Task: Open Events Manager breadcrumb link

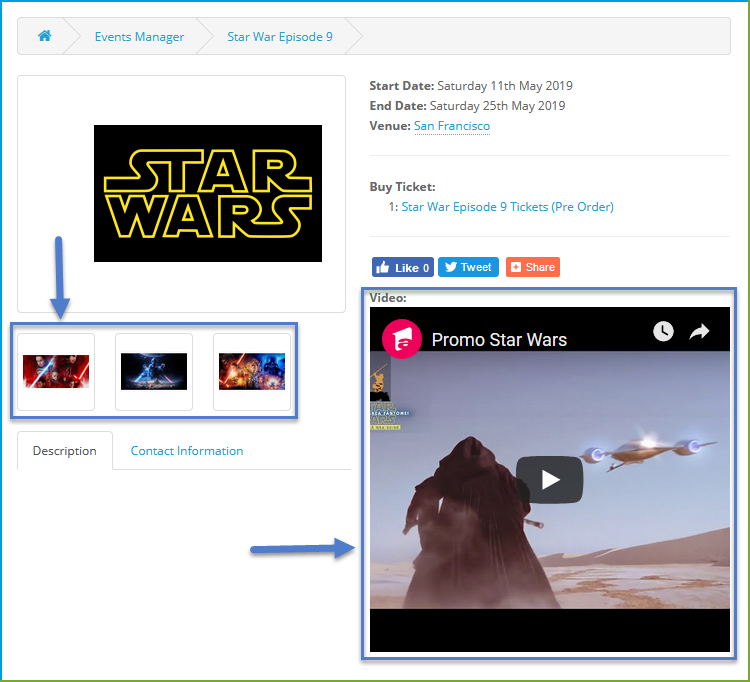Action: pyautogui.click(x=139, y=37)
